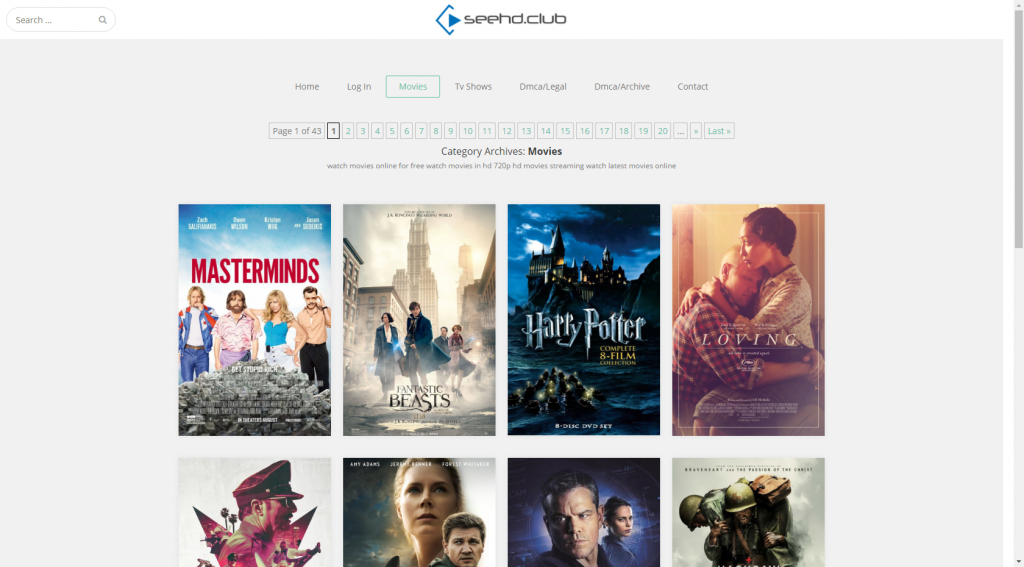Go to pagination page 6
Image resolution: width=1024 pixels, height=567 pixels.
[406, 131]
